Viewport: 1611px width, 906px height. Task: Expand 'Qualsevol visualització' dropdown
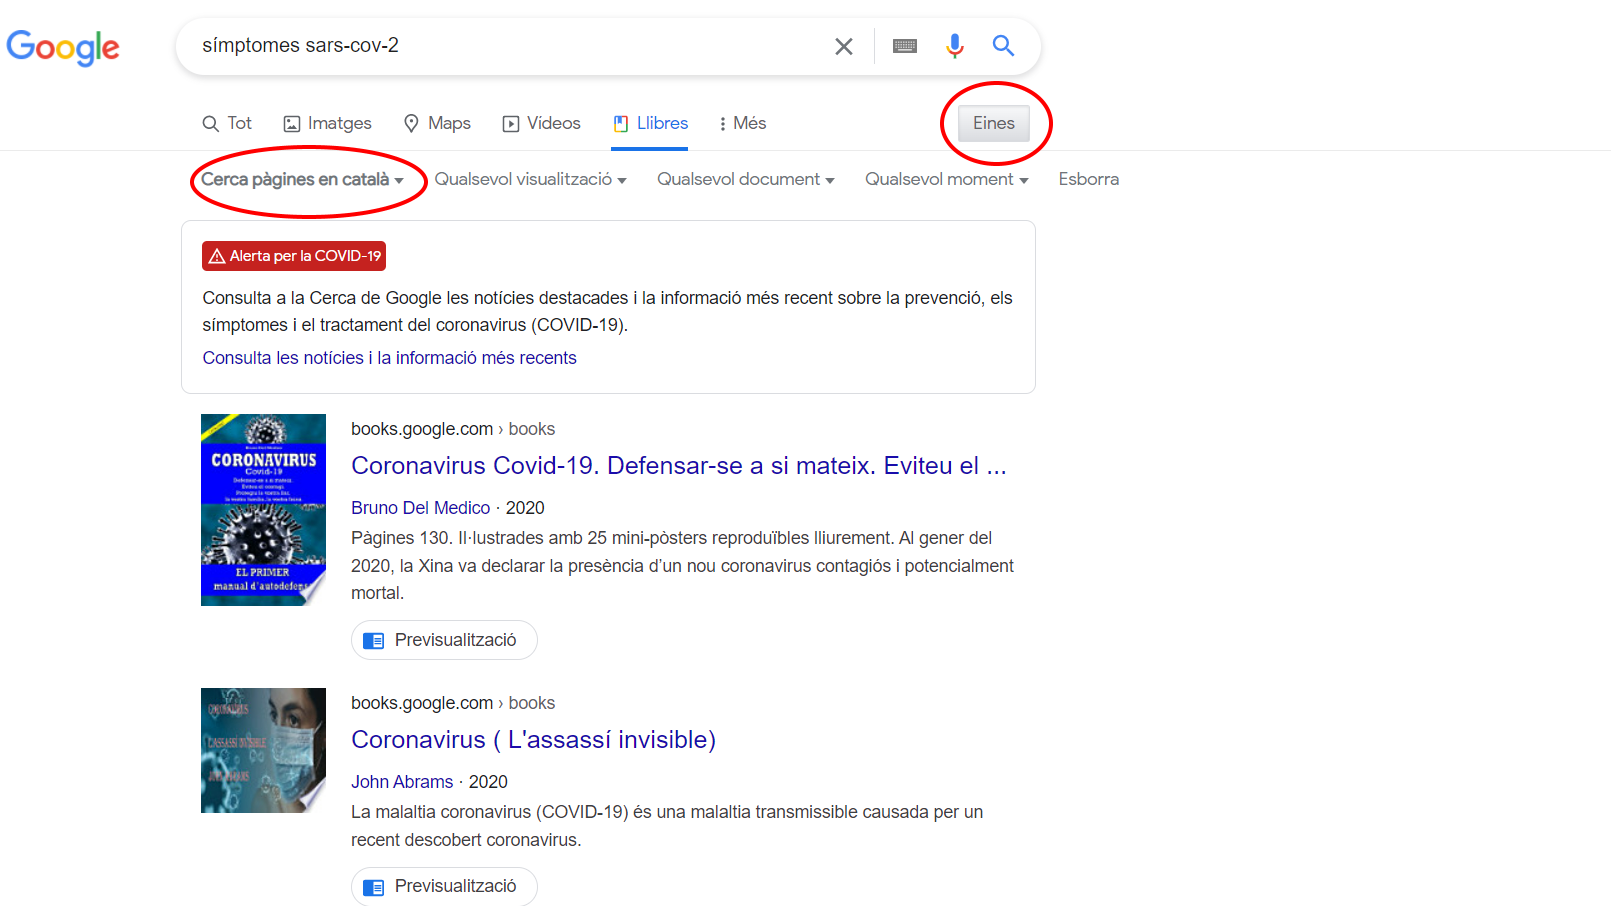tap(530, 179)
